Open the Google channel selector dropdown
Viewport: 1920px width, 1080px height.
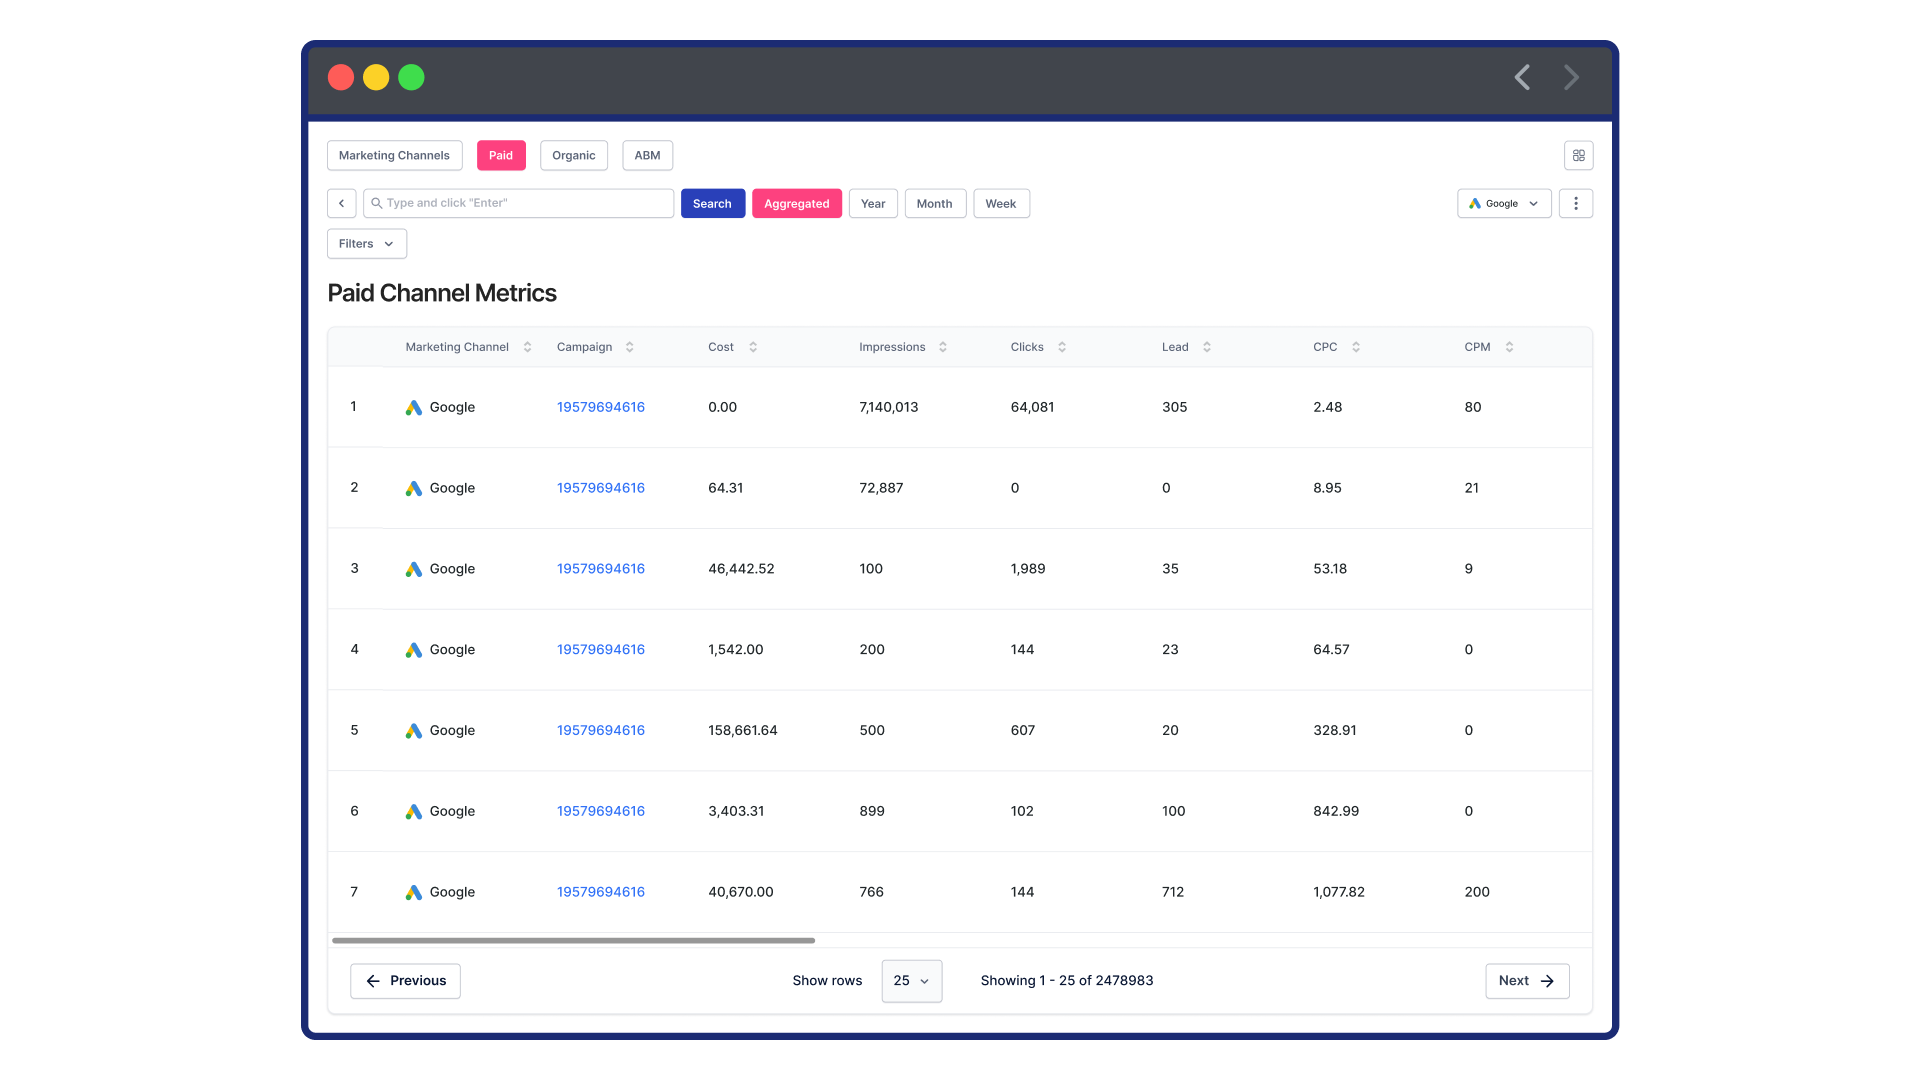(x=1503, y=203)
